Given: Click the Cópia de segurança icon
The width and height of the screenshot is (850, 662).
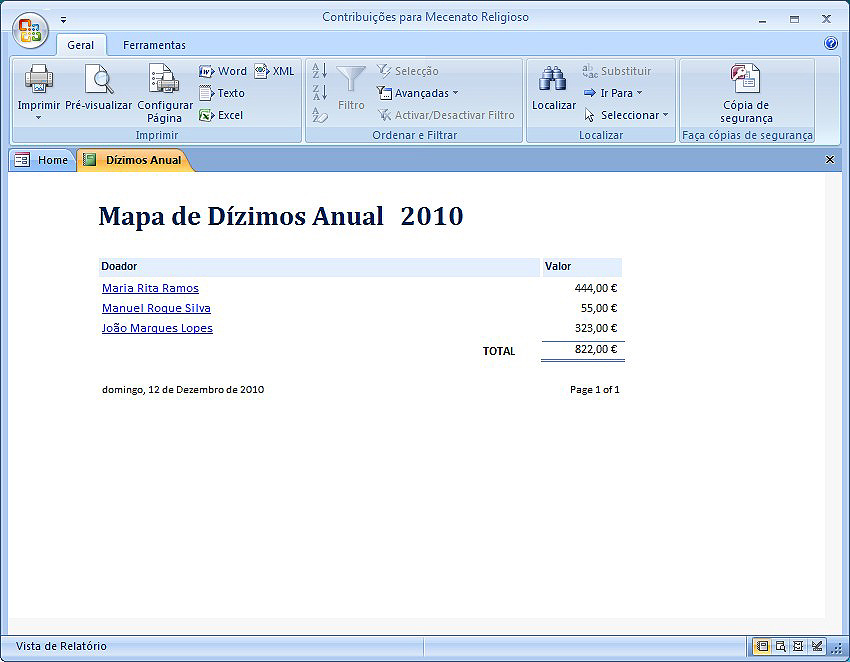Looking at the screenshot, I should point(745,79).
